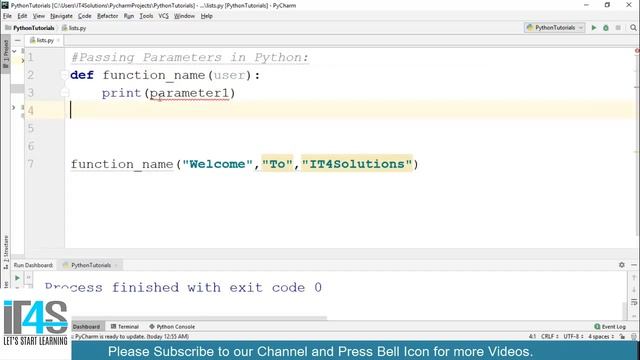
Task: Click the red error indicator at editor top-right
Action: [x=637, y=51]
